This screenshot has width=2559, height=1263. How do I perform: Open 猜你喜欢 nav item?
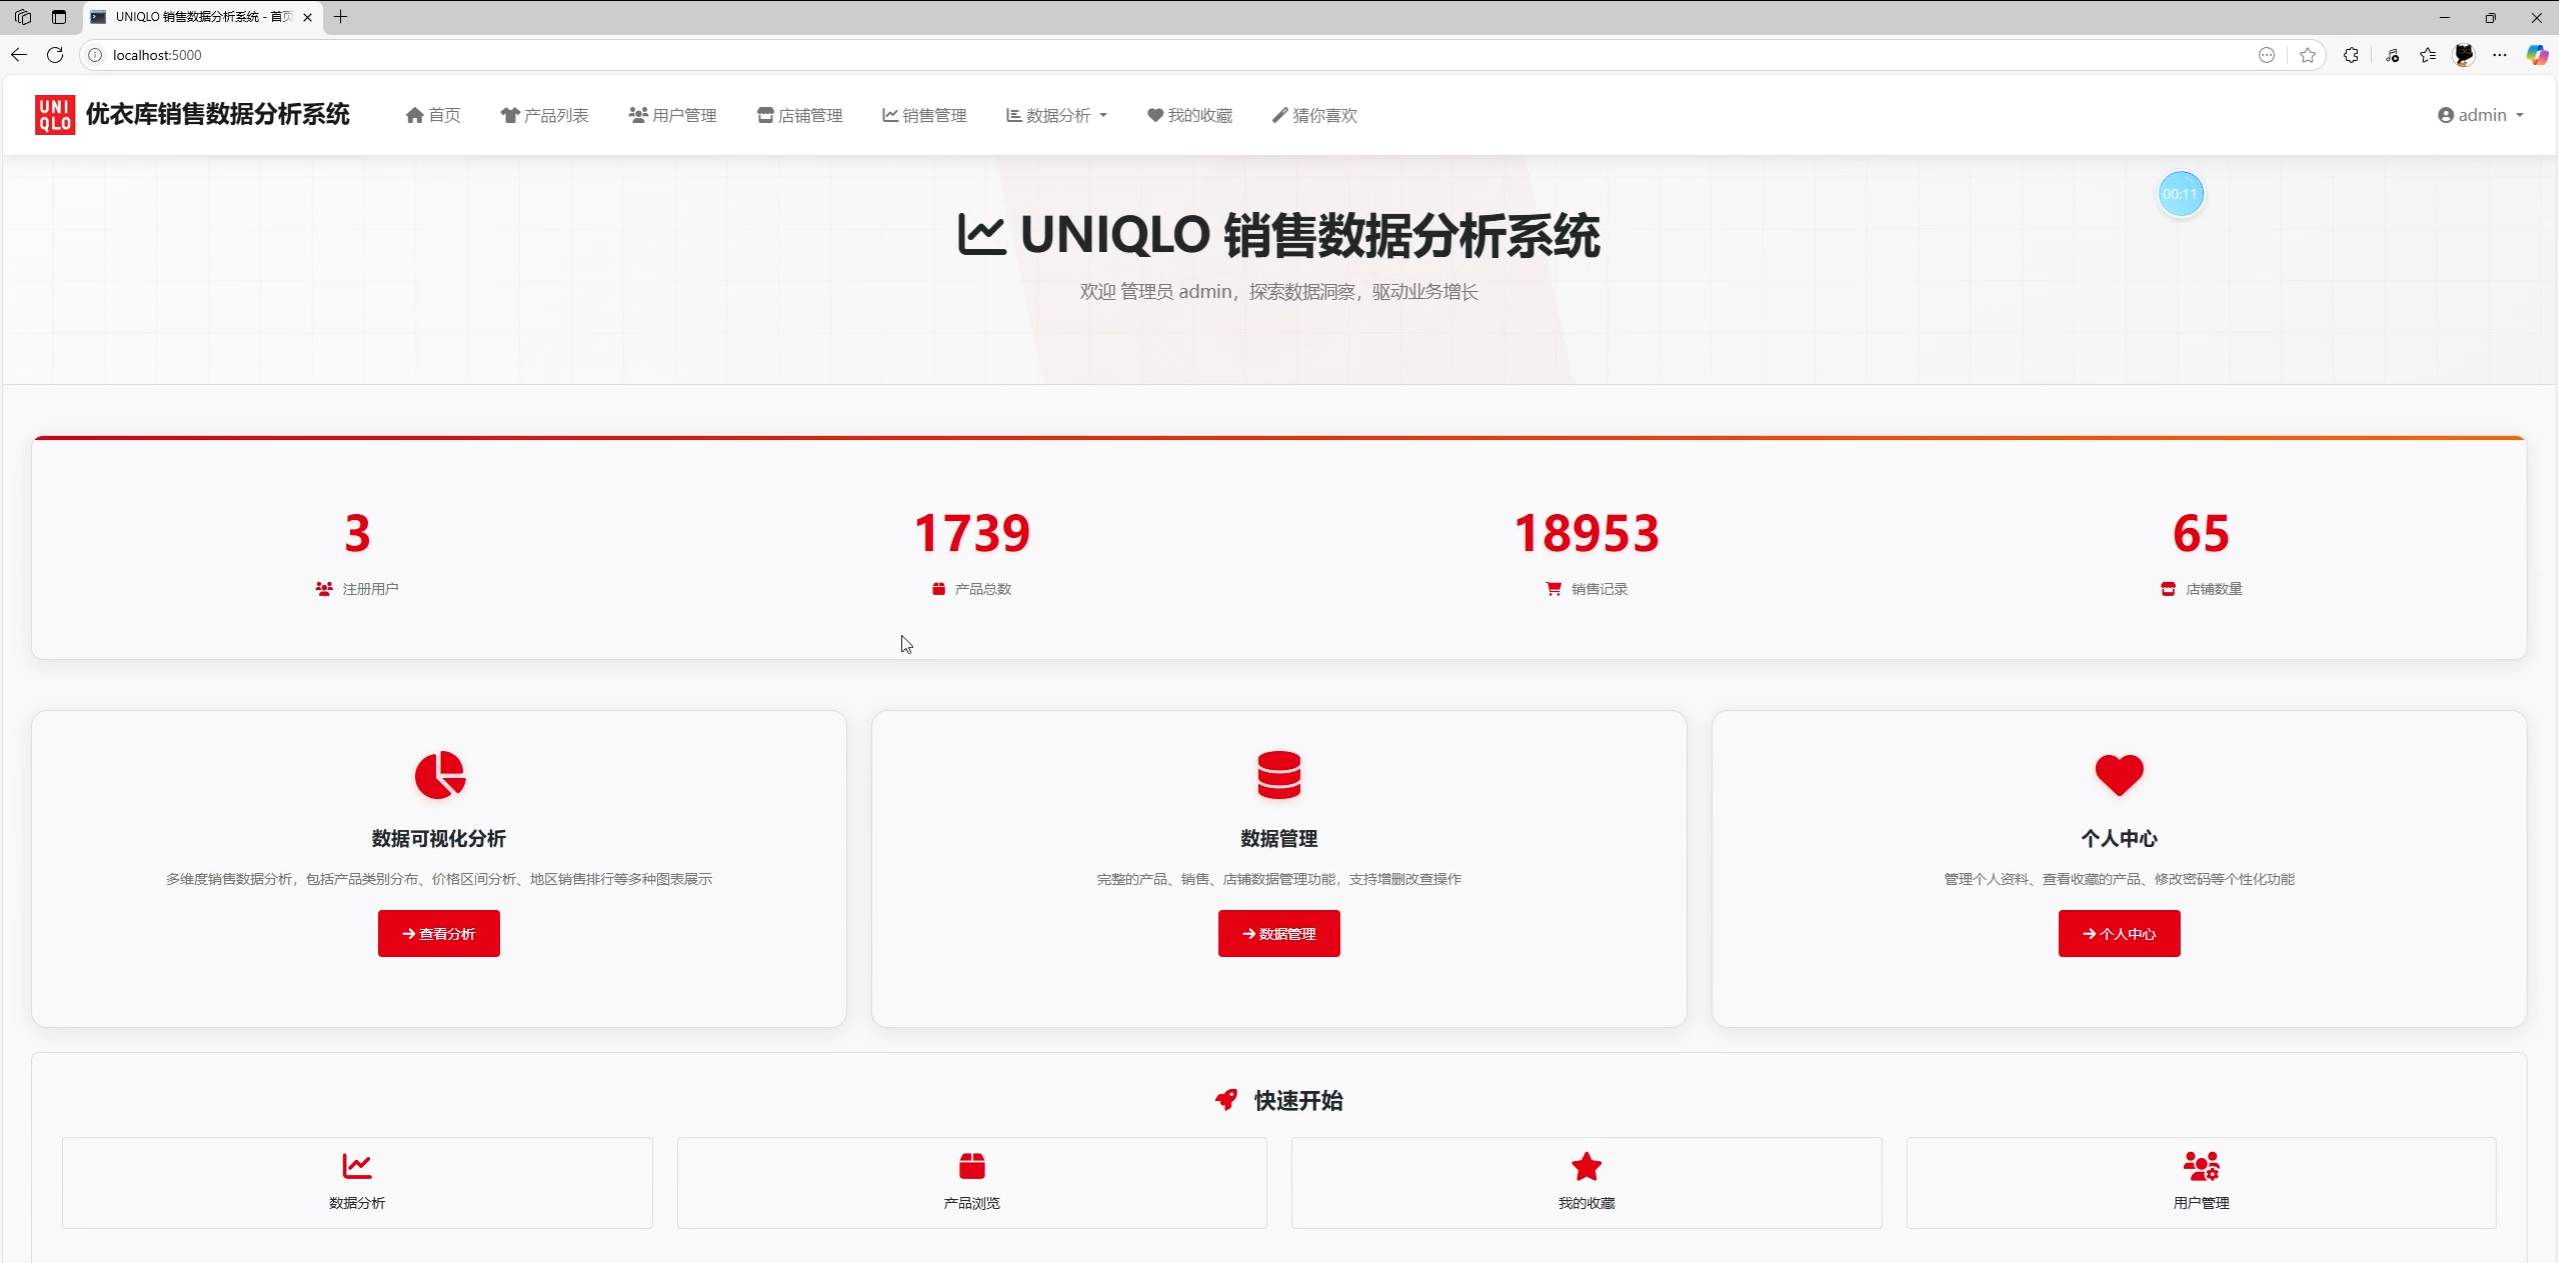(x=1315, y=115)
